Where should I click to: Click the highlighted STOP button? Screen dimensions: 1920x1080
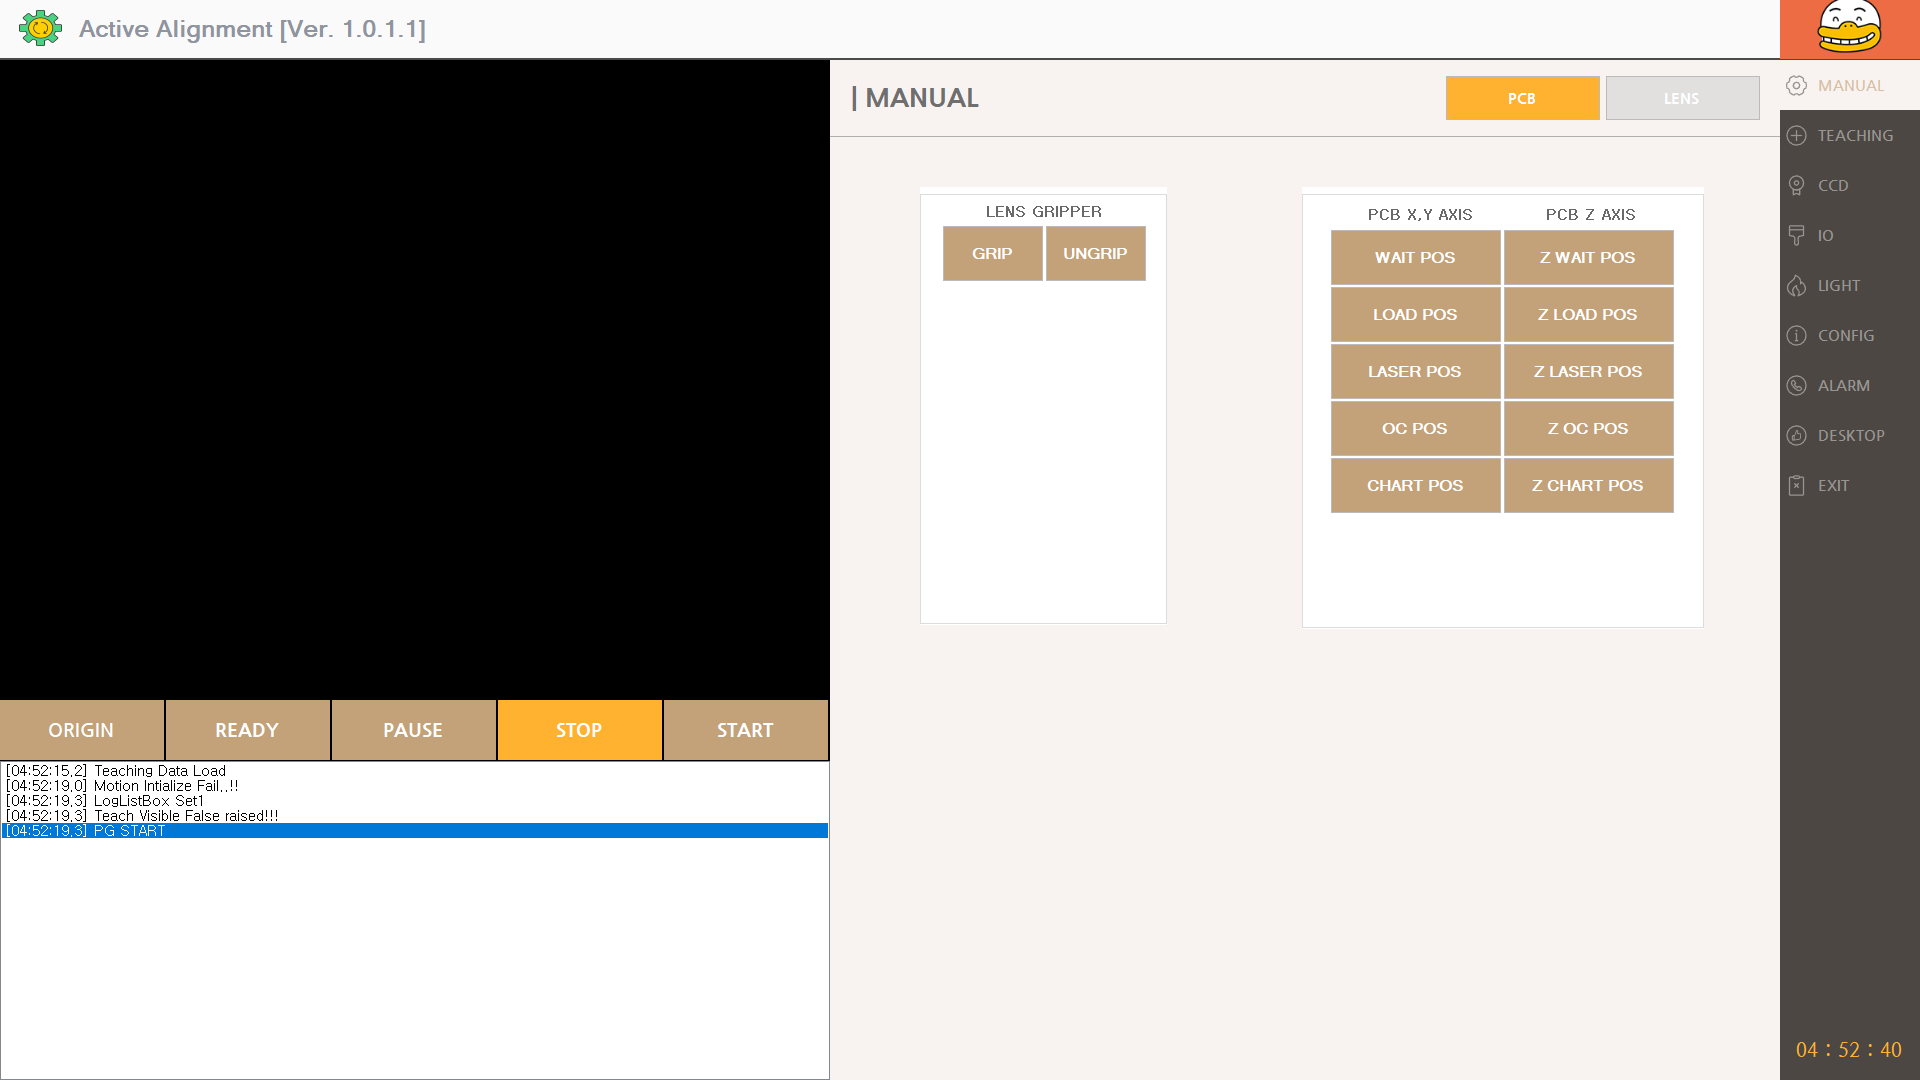point(579,730)
